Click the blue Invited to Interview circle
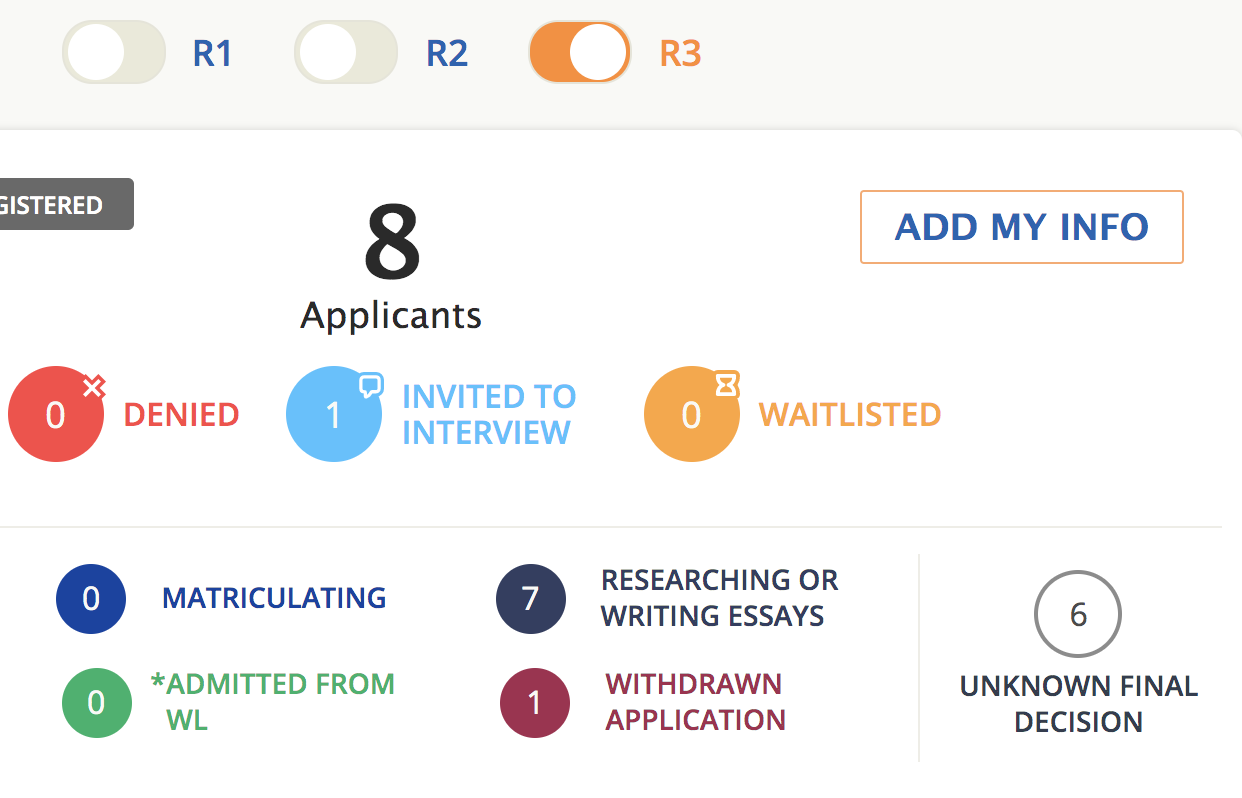Screen dimensions: 1242x798 click(334, 414)
